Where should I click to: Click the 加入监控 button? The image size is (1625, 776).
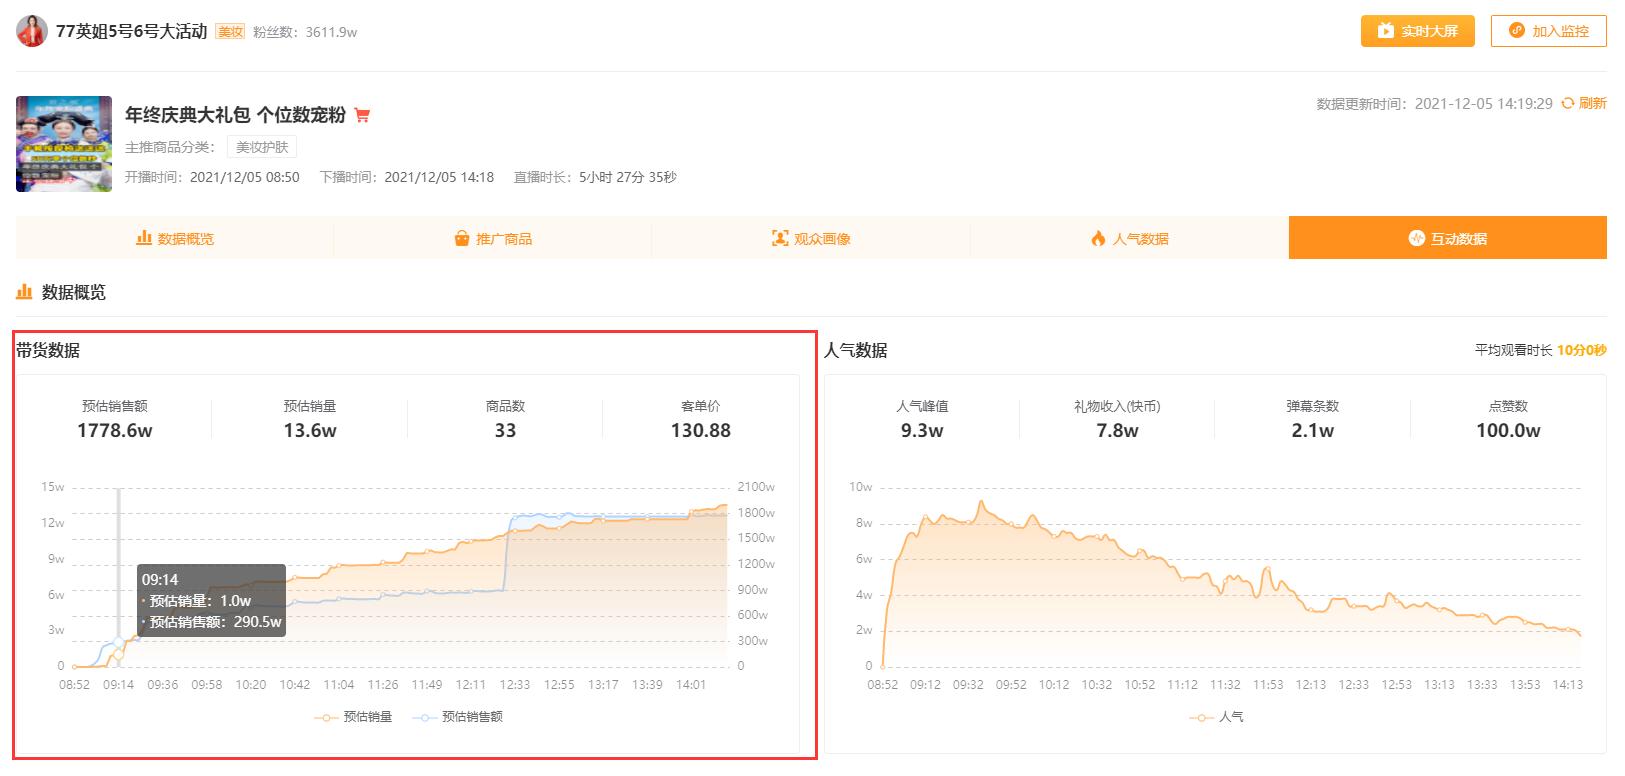click(1548, 31)
